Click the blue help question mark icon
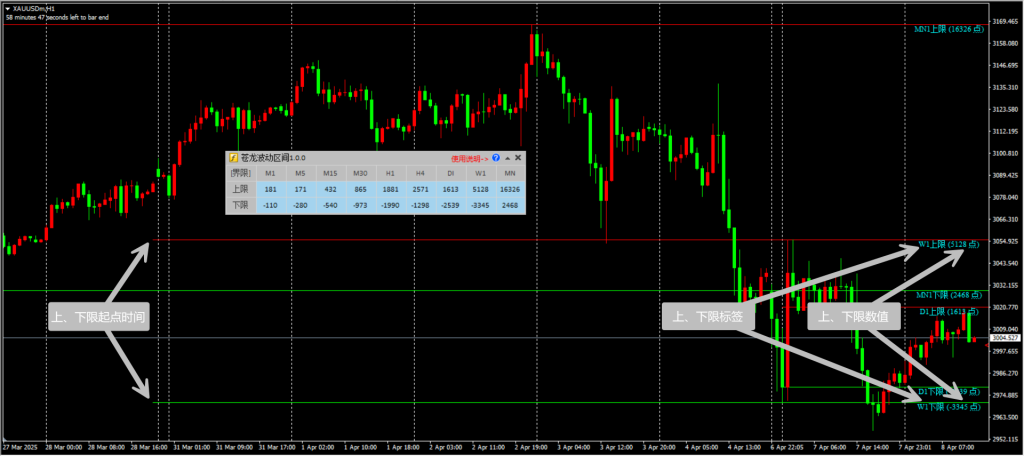The image size is (1024, 456). pos(496,158)
